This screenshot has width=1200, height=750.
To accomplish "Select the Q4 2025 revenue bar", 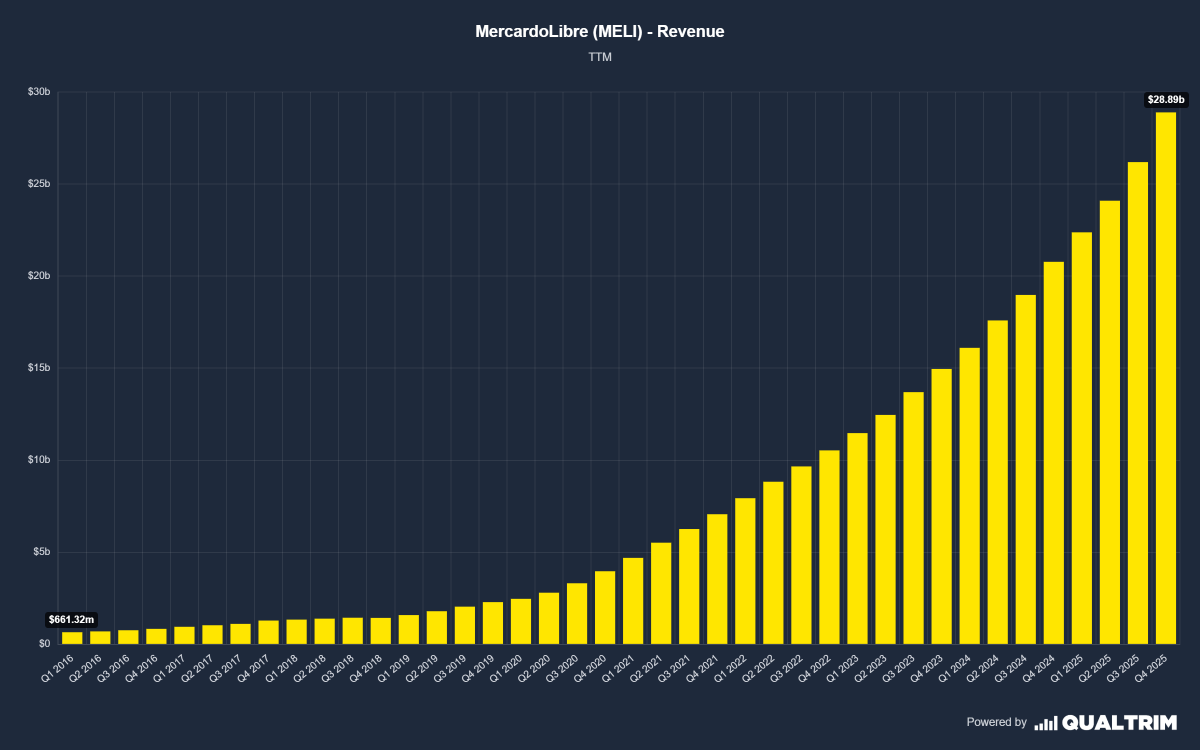I will (1166, 378).
